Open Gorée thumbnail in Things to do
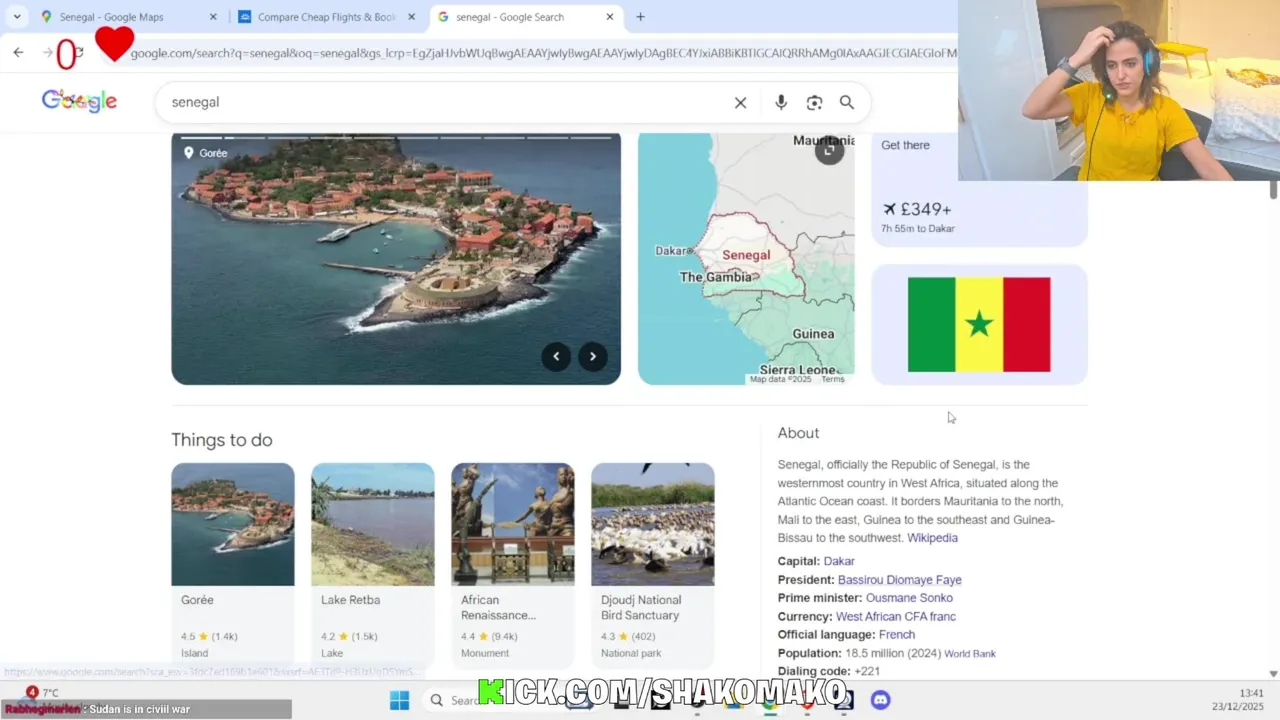 point(233,524)
